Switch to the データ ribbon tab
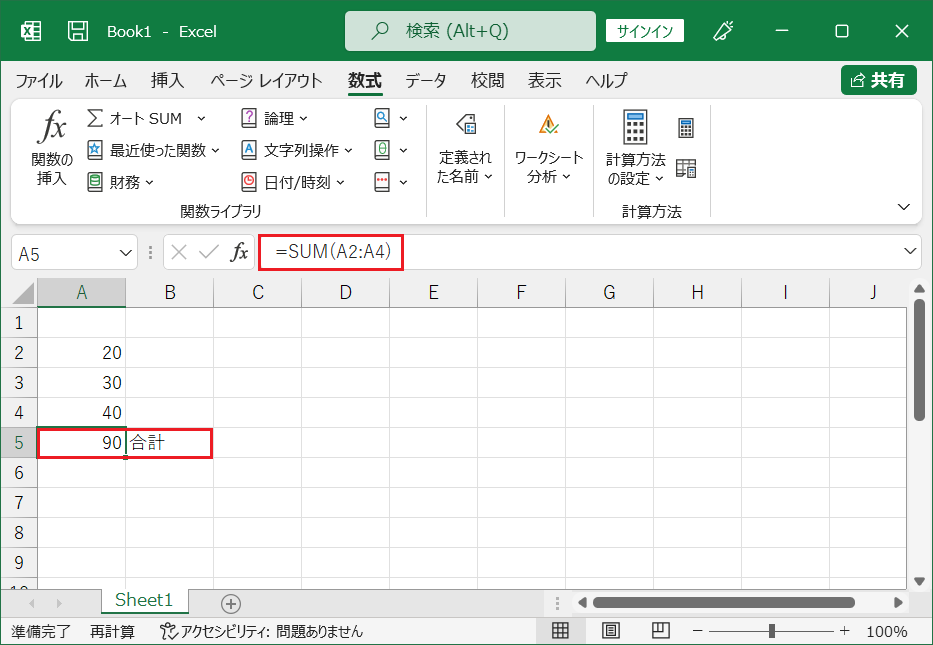Image resolution: width=933 pixels, height=645 pixels. (x=425, y=81)
